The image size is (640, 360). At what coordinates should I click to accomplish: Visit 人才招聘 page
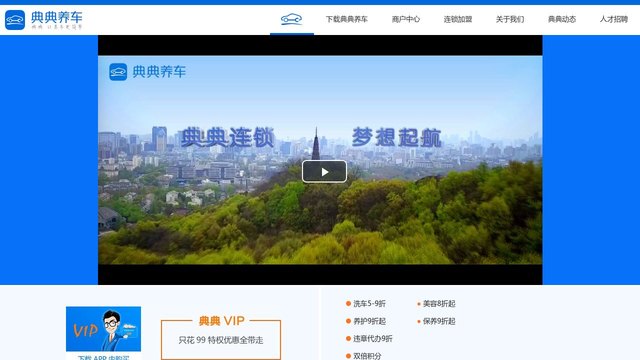[613, 19]
